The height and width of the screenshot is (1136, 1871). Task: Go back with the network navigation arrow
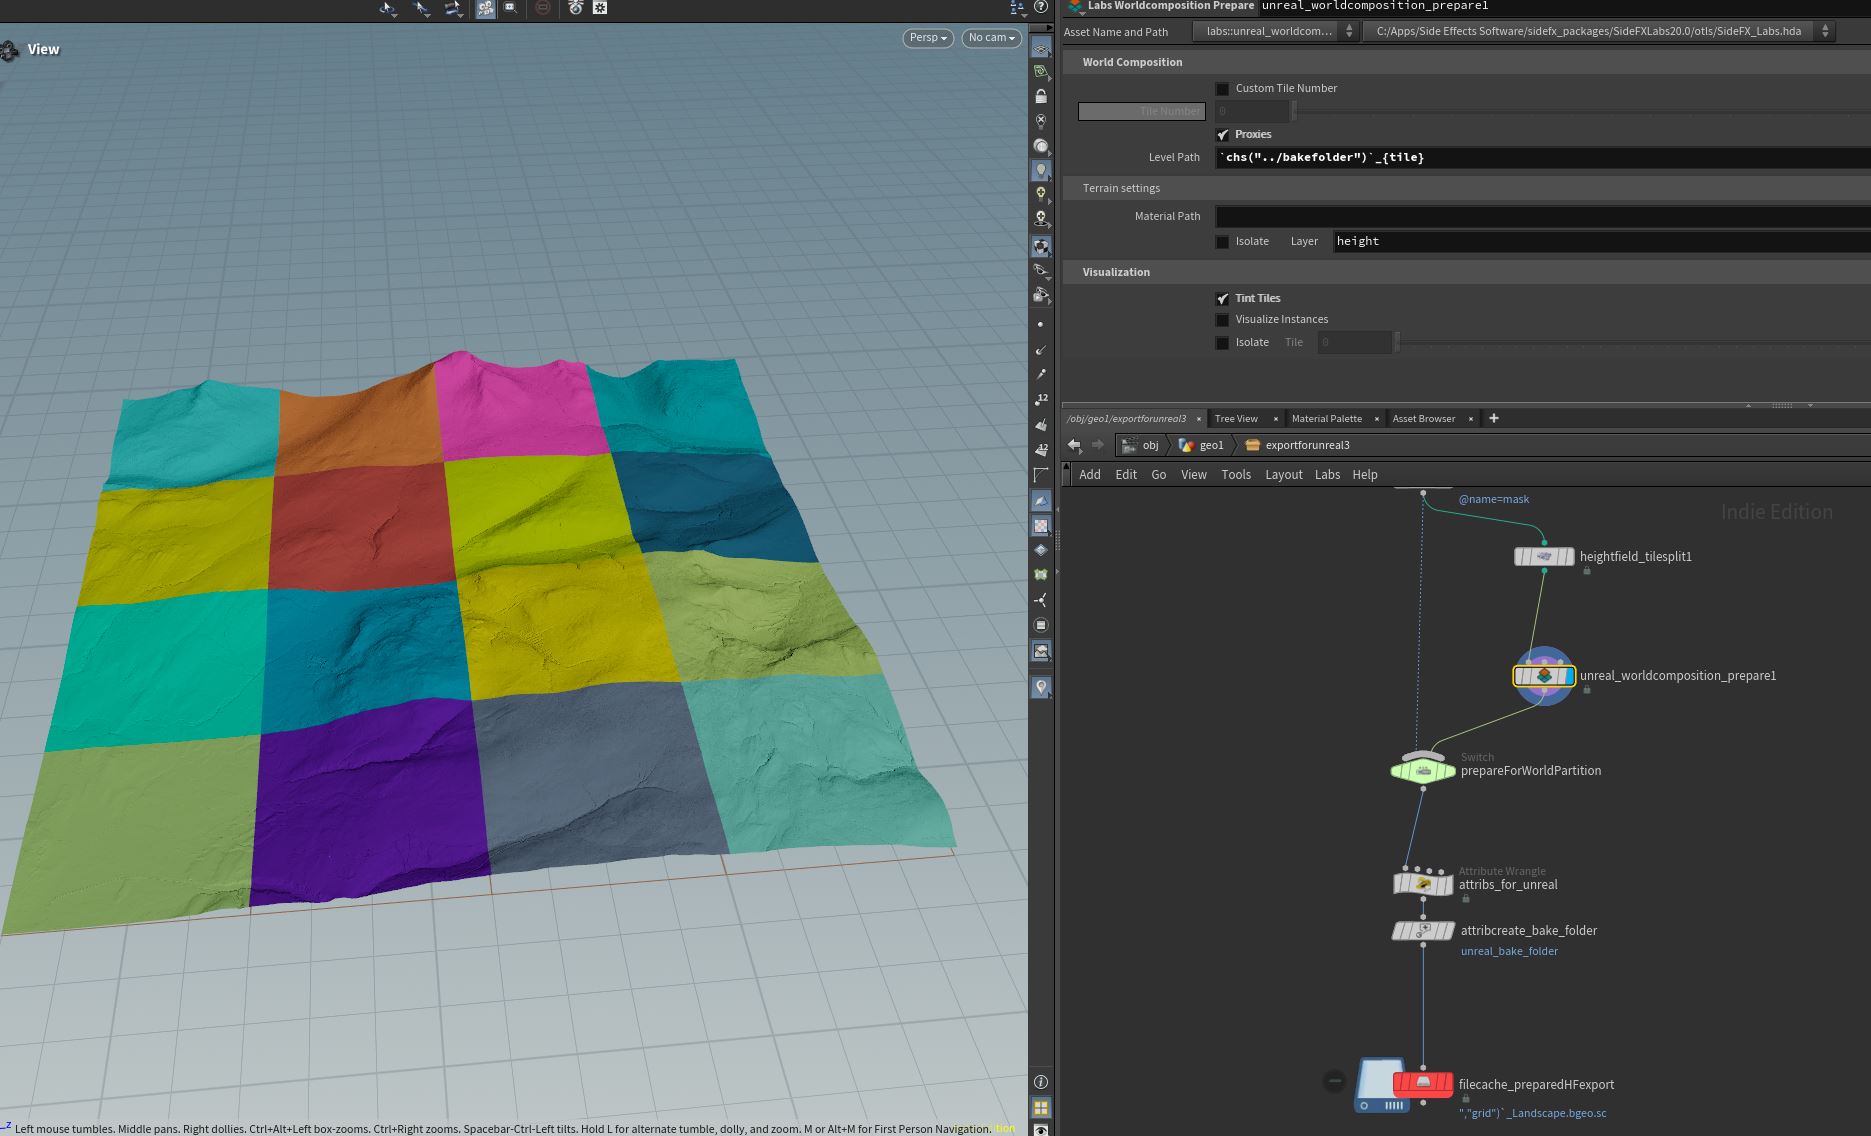pos(1074,445)
